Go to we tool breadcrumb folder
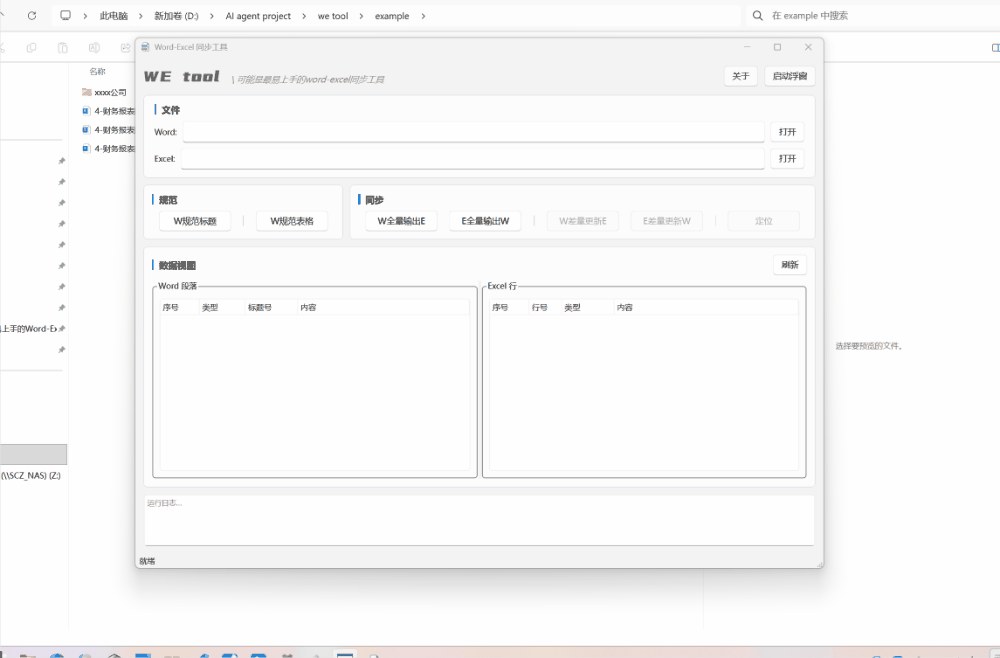The image size is (1000, 658). pos(333,16)
